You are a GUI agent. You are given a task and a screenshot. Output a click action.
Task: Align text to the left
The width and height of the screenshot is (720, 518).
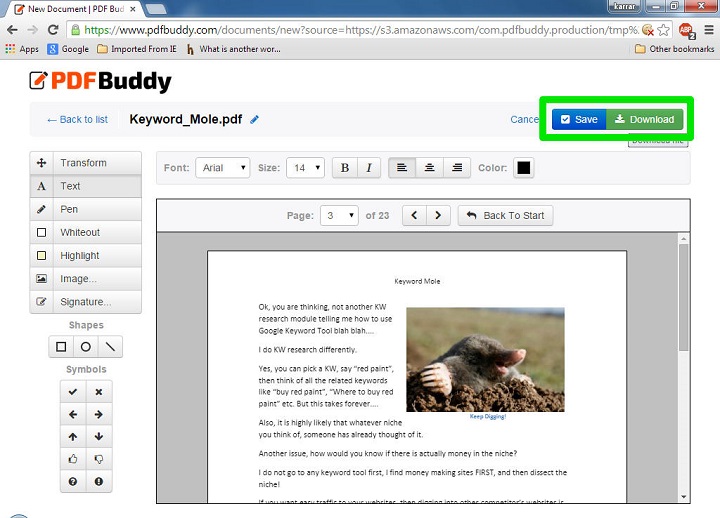402,168
